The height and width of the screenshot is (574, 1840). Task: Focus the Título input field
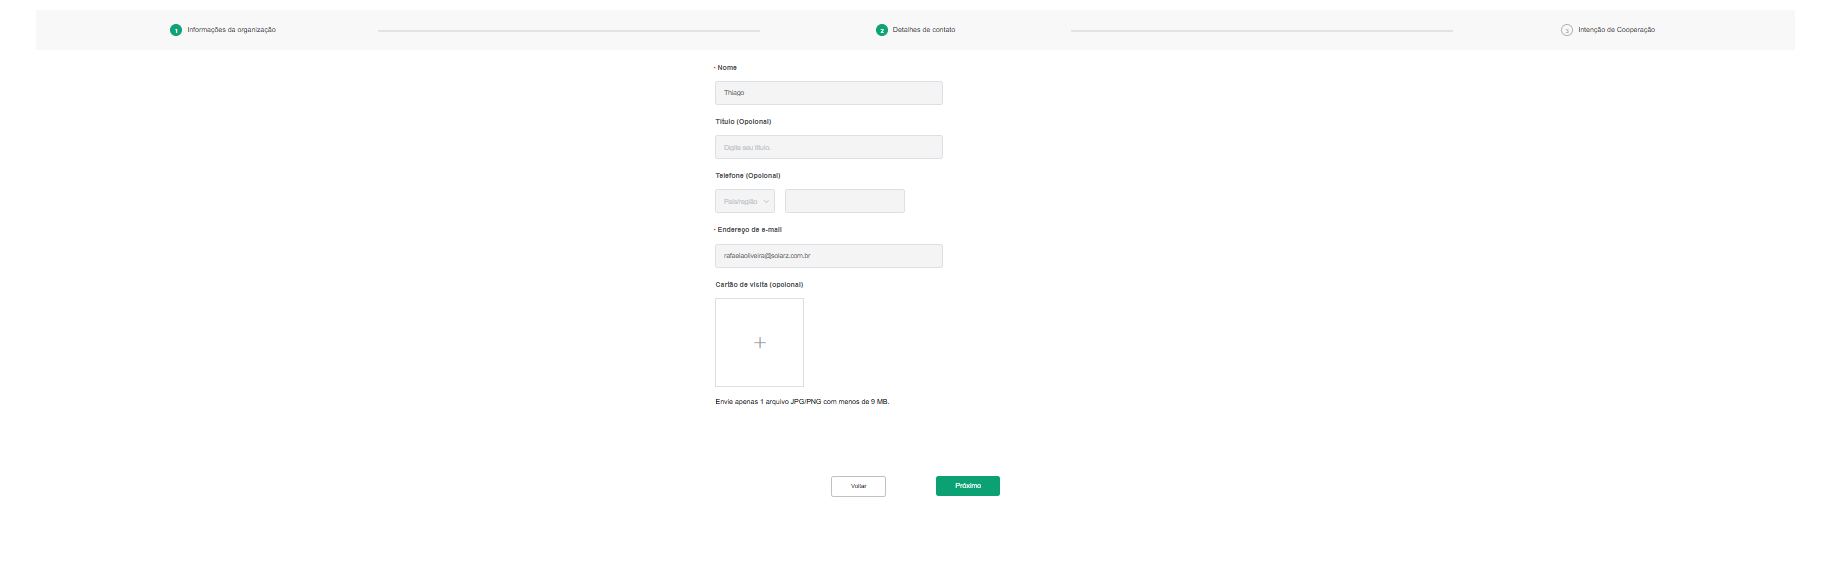coord(829,147)
